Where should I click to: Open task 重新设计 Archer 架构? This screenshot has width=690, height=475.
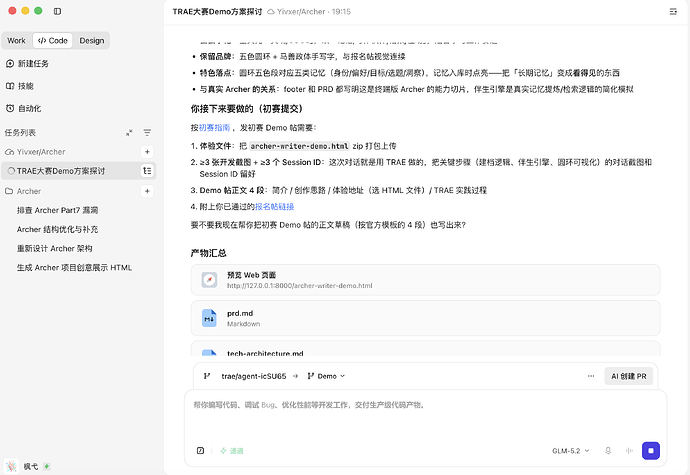(x=55, y=248)
